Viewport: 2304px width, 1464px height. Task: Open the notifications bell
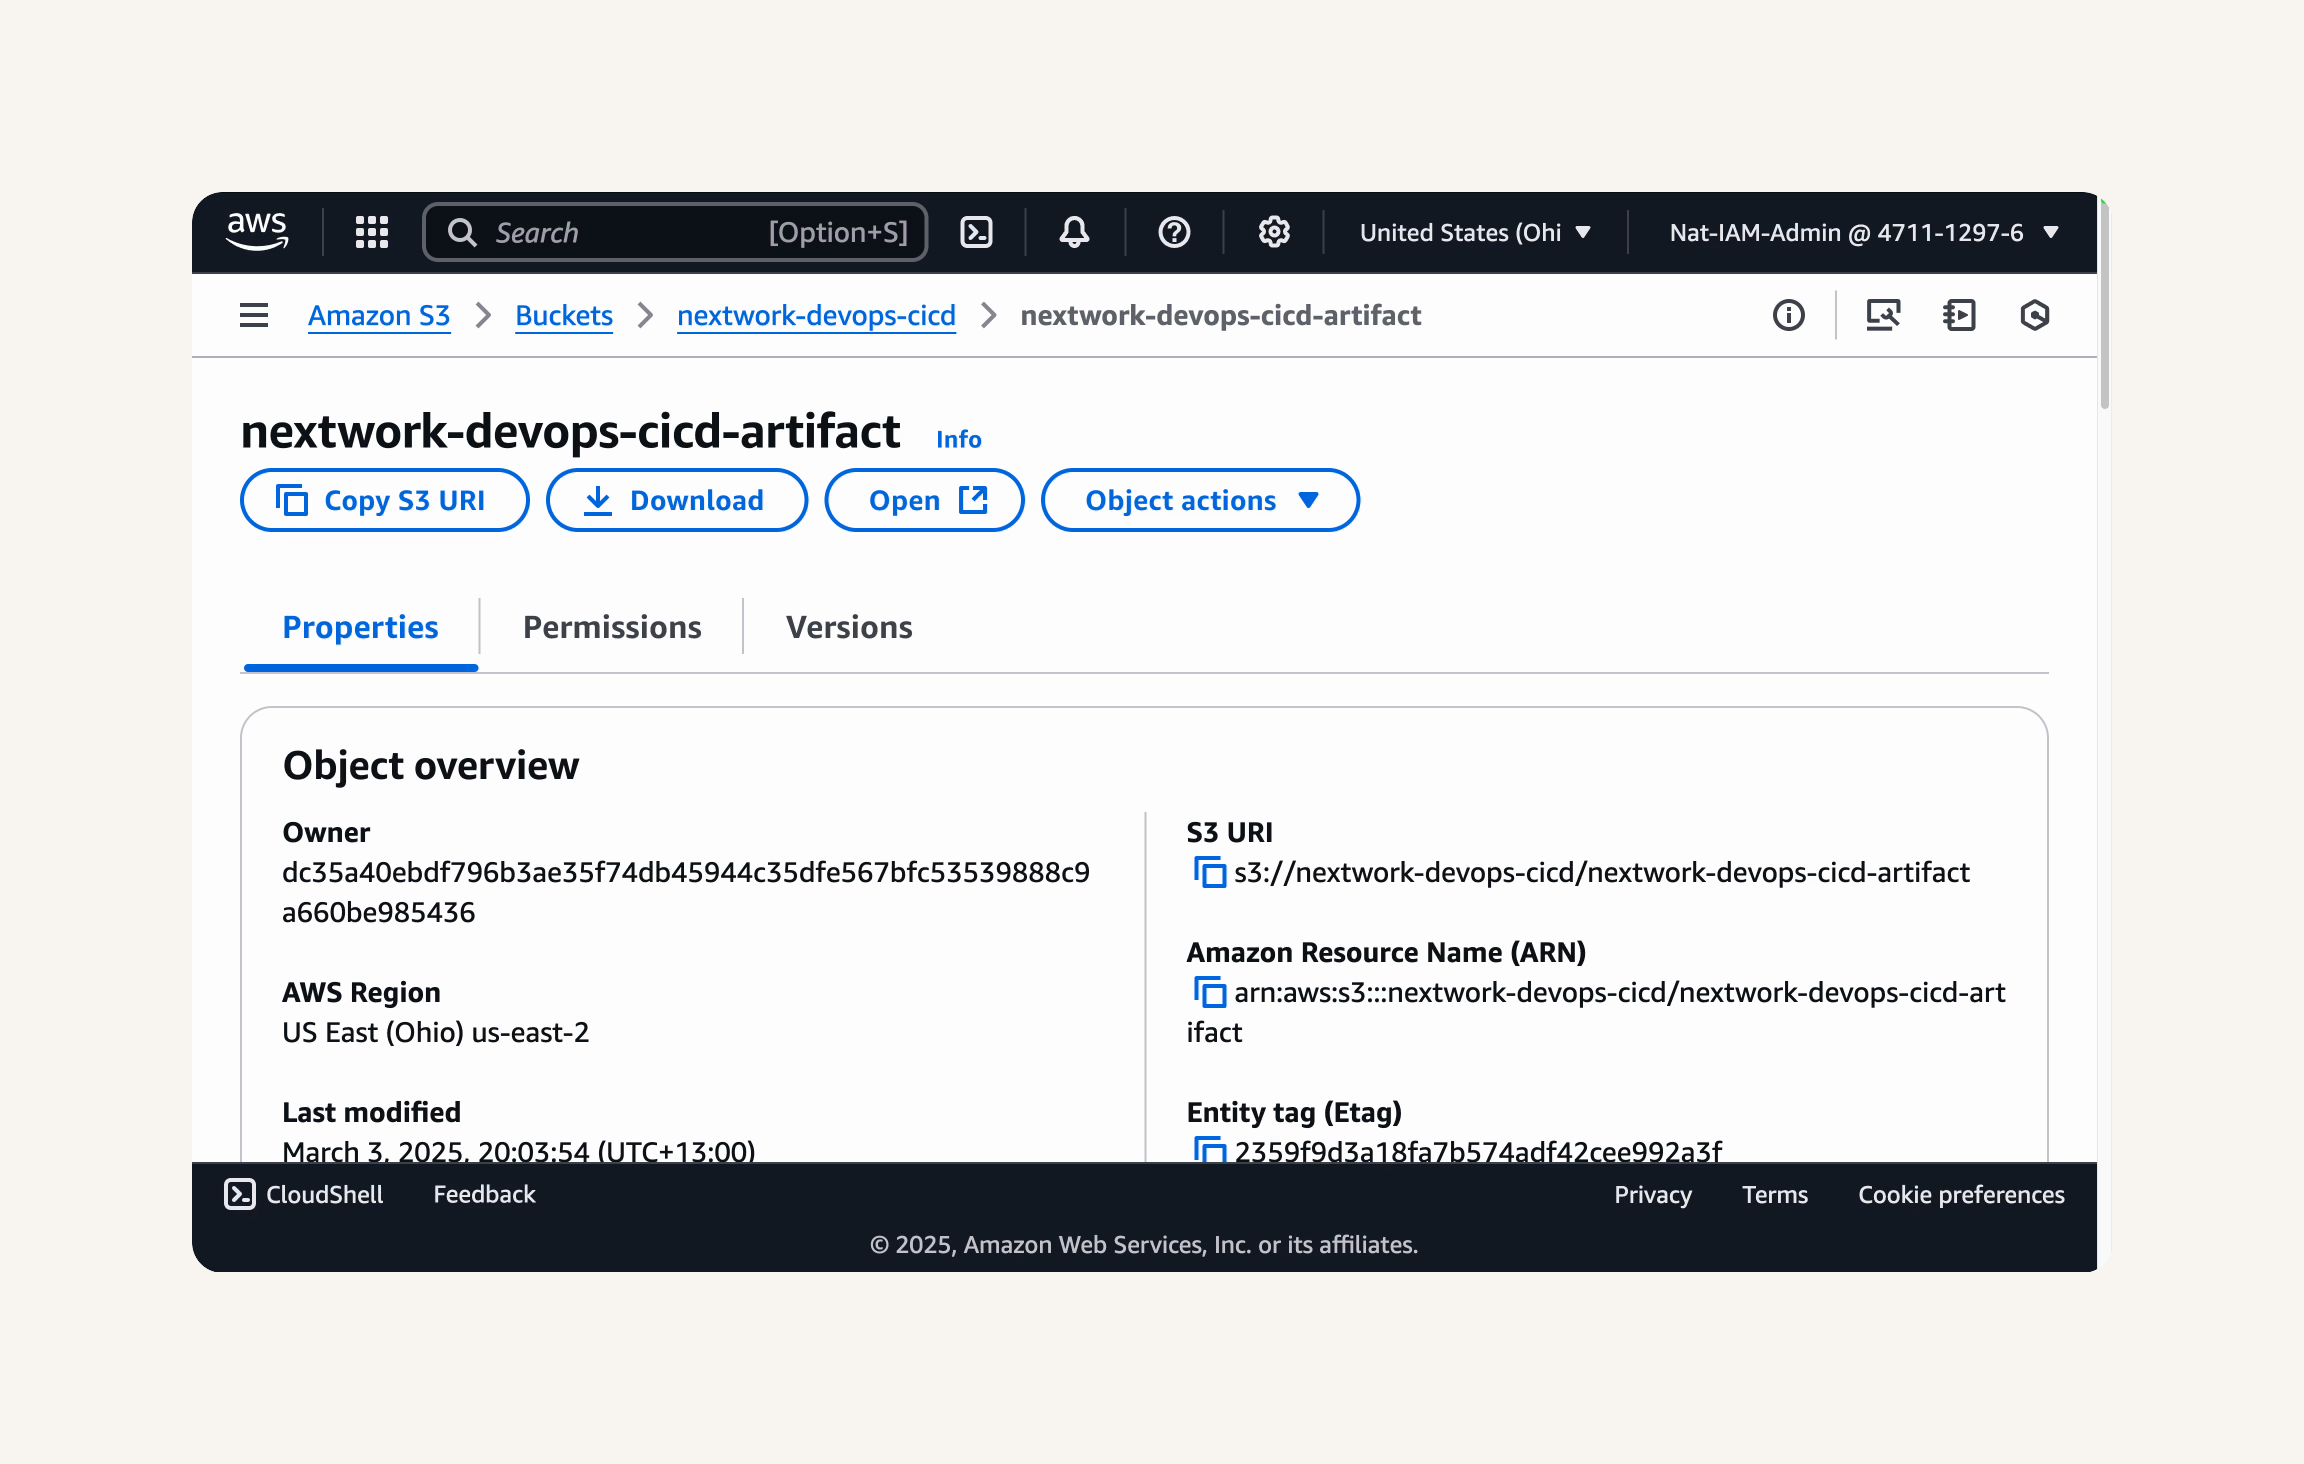click(x=1074, y=232)
